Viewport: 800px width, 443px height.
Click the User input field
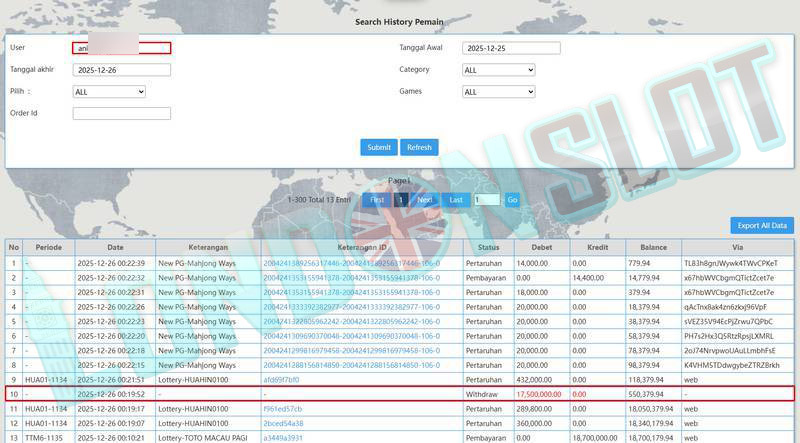tap(121, 48)
